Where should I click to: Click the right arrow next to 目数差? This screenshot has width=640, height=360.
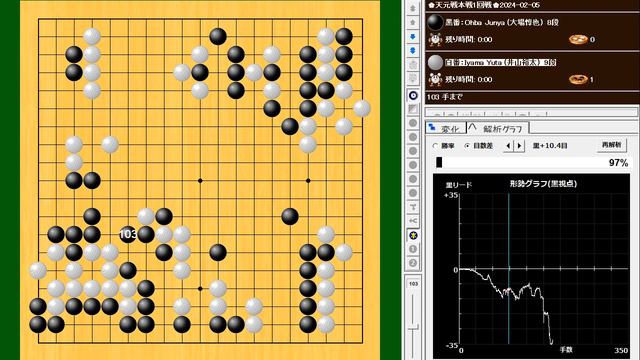pos(519,146)
